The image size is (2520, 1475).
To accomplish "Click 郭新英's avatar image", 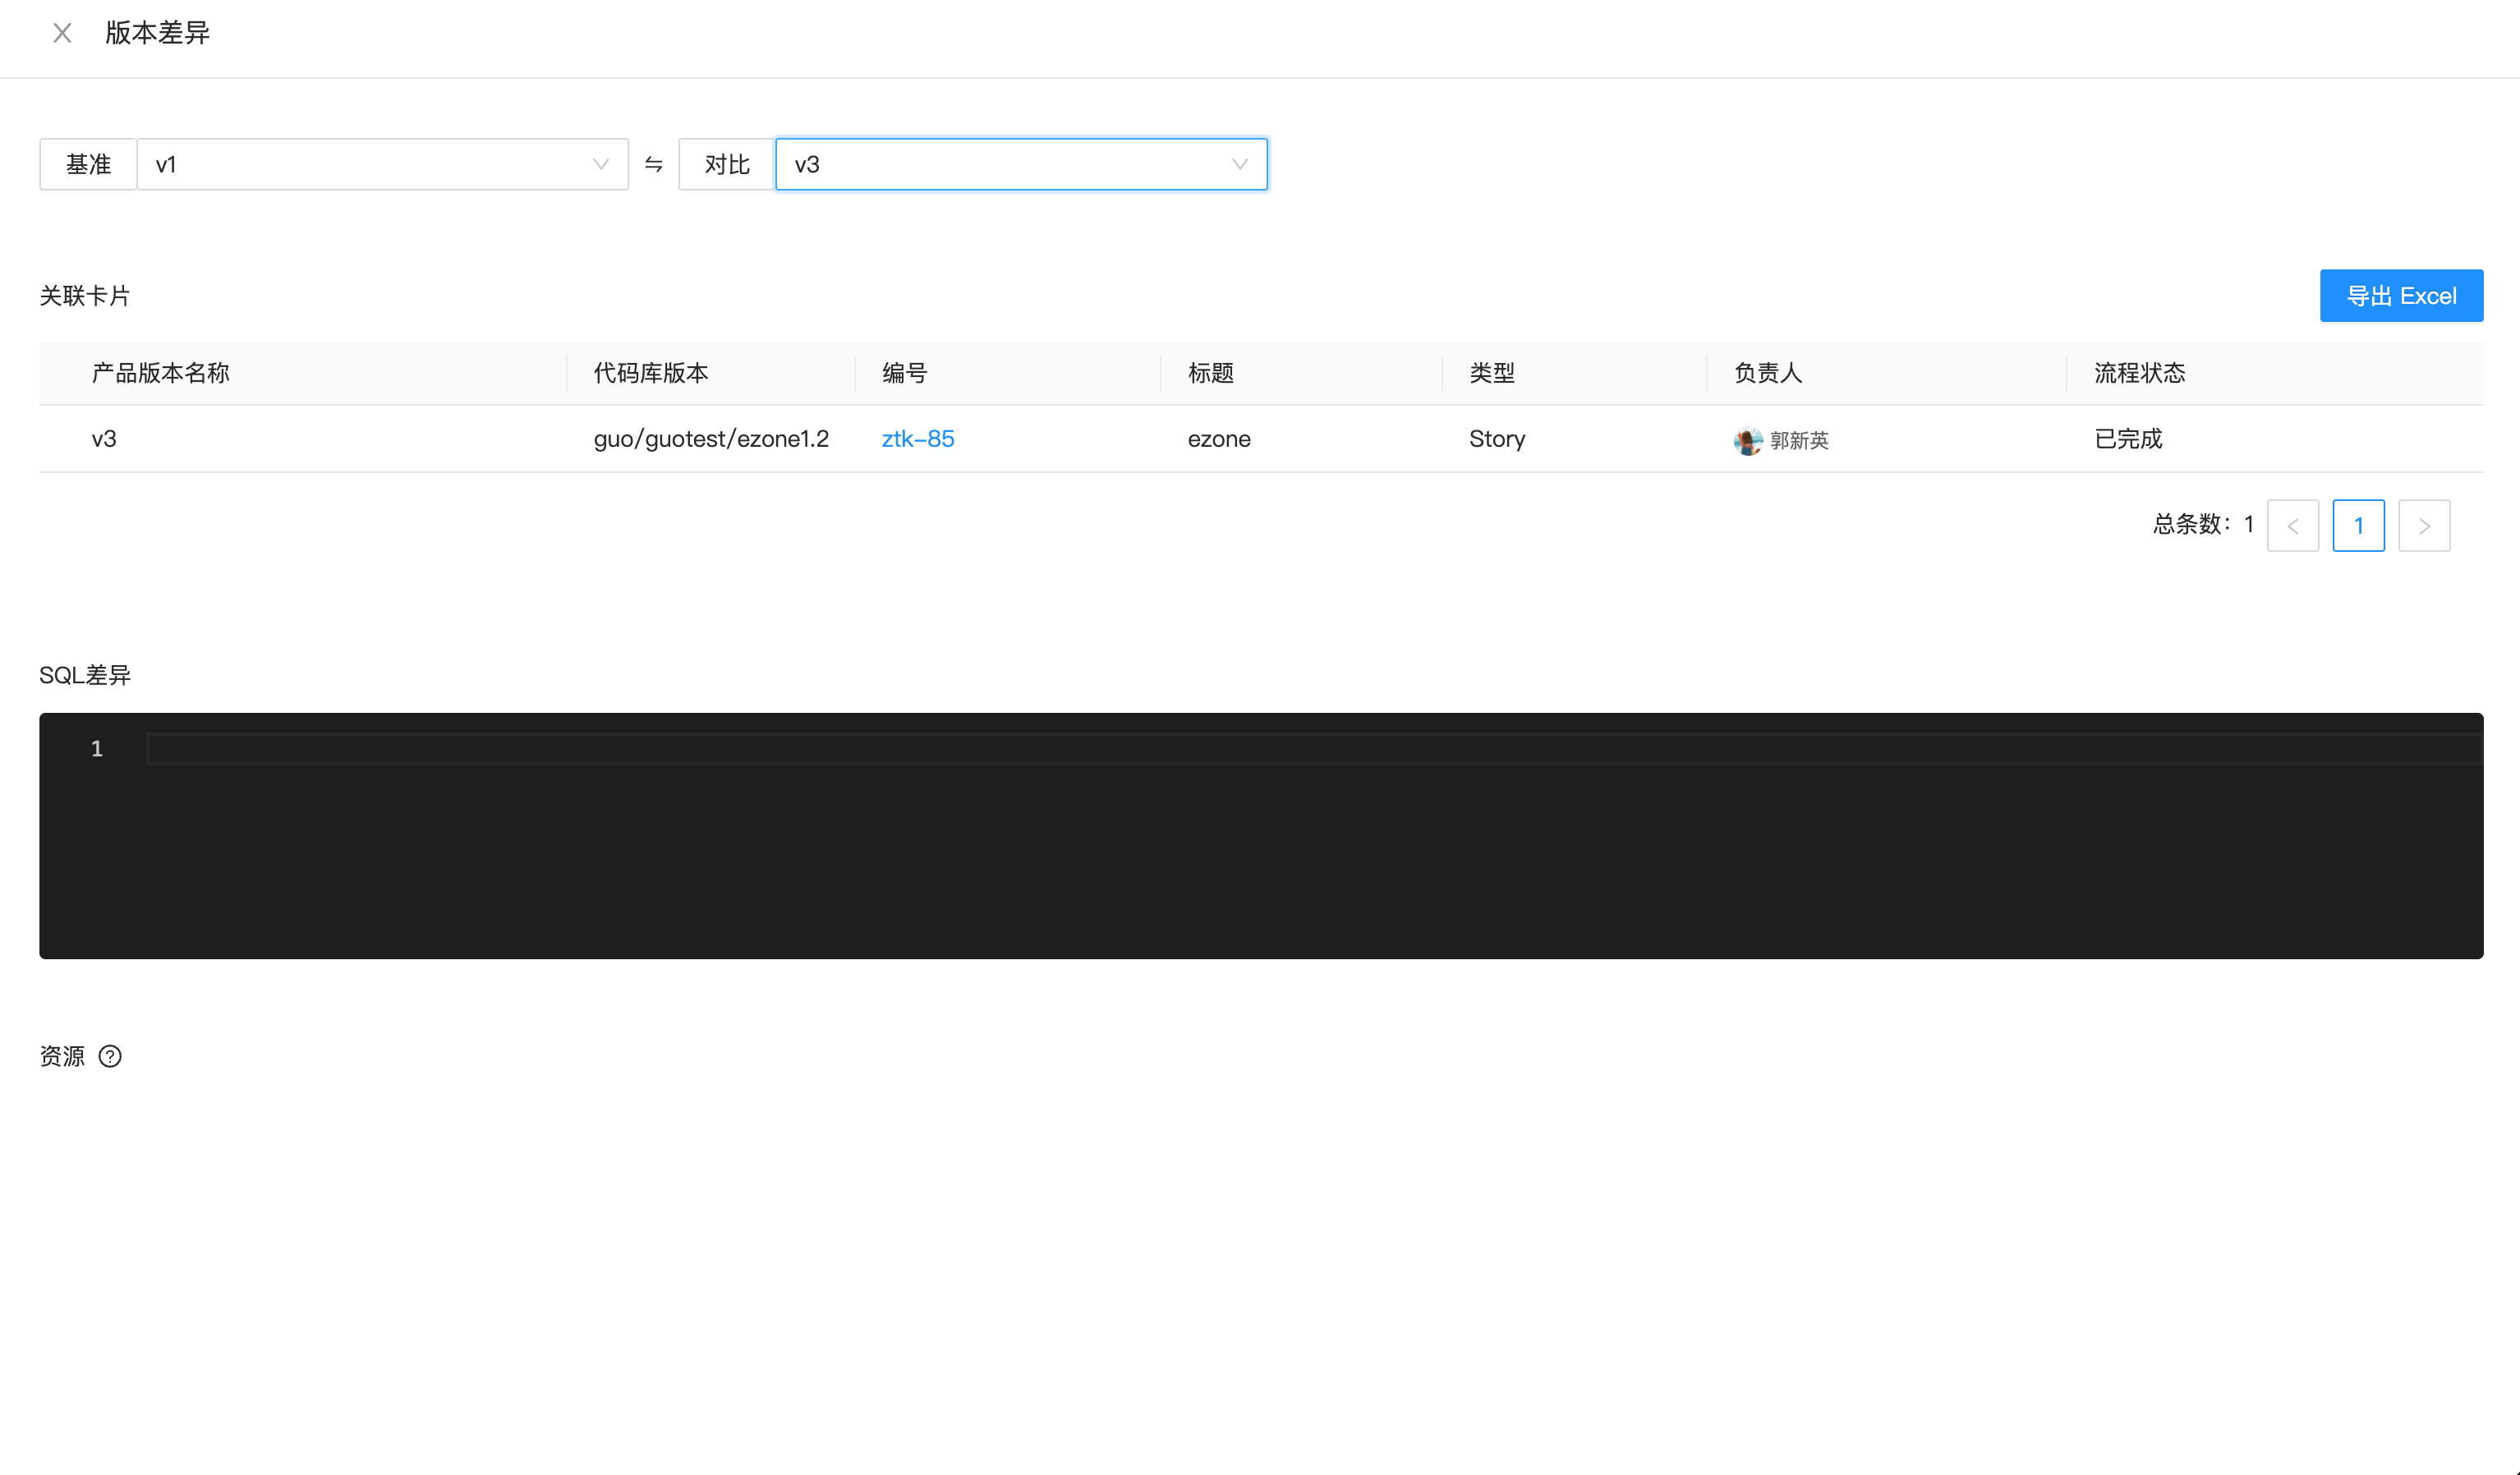I will coord(1747,440).
